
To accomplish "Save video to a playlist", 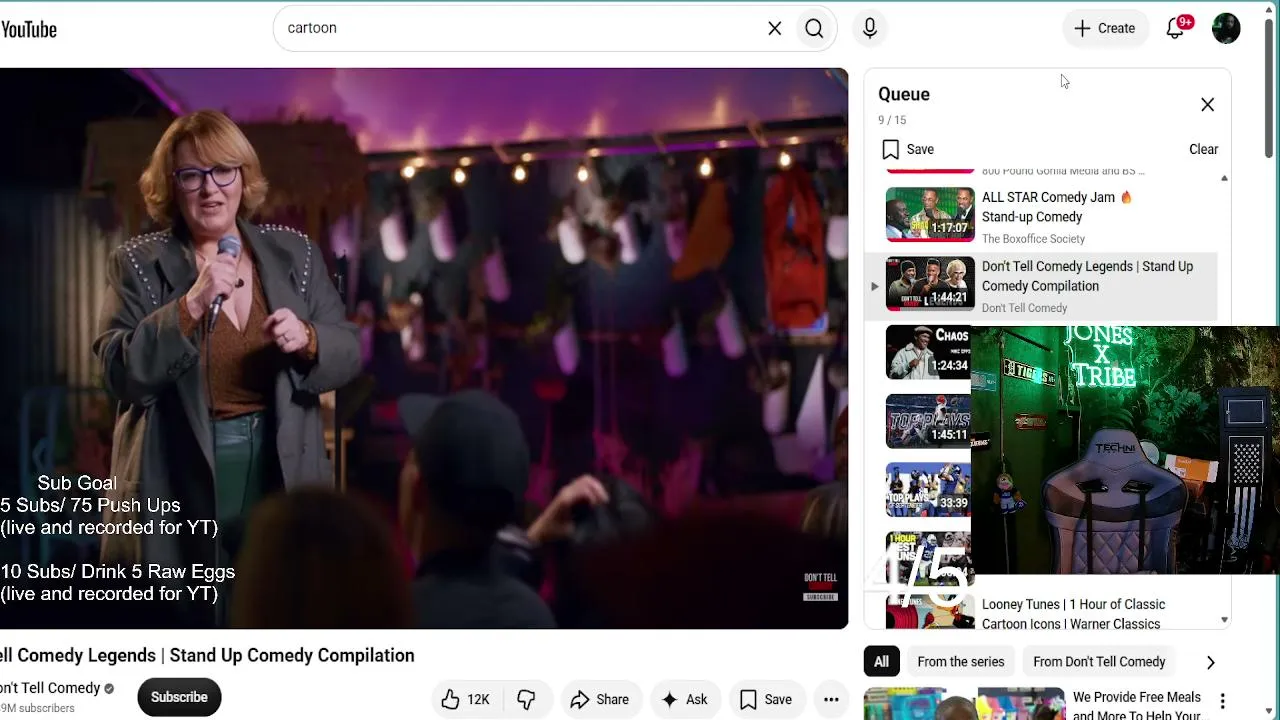I will click(x=765, y=699).
